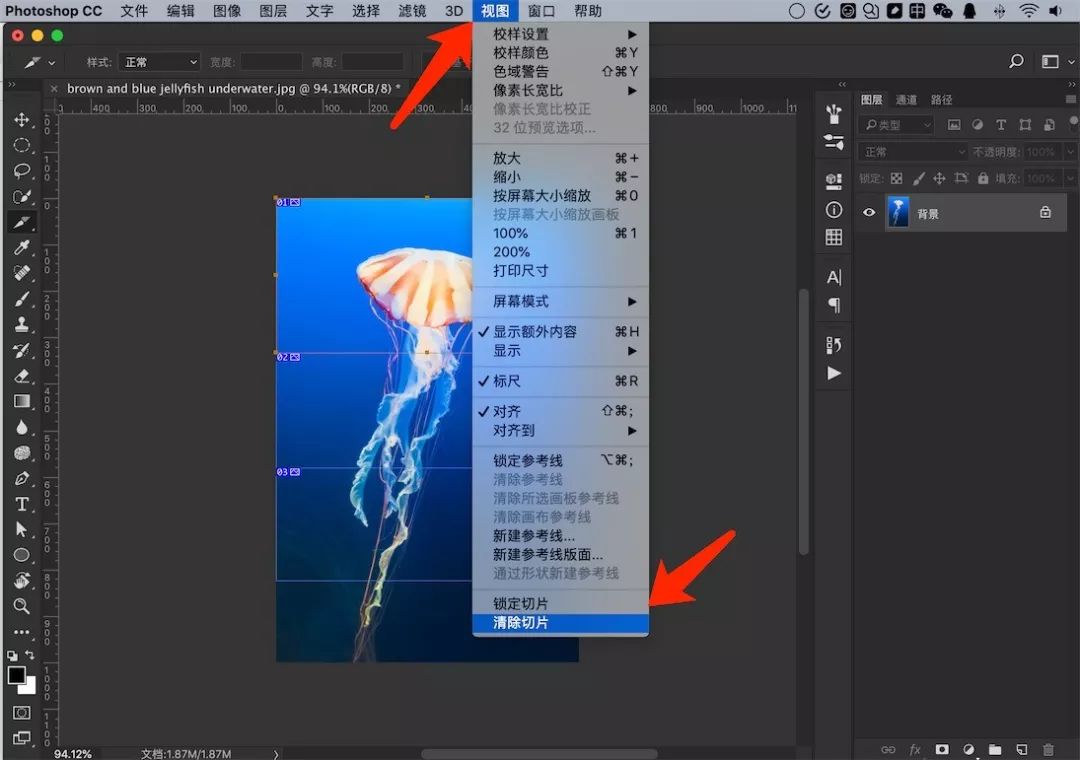Screen dimensions: 1080x760
Task: Switch to the 通道 tab
Action: tap(906, 99)
